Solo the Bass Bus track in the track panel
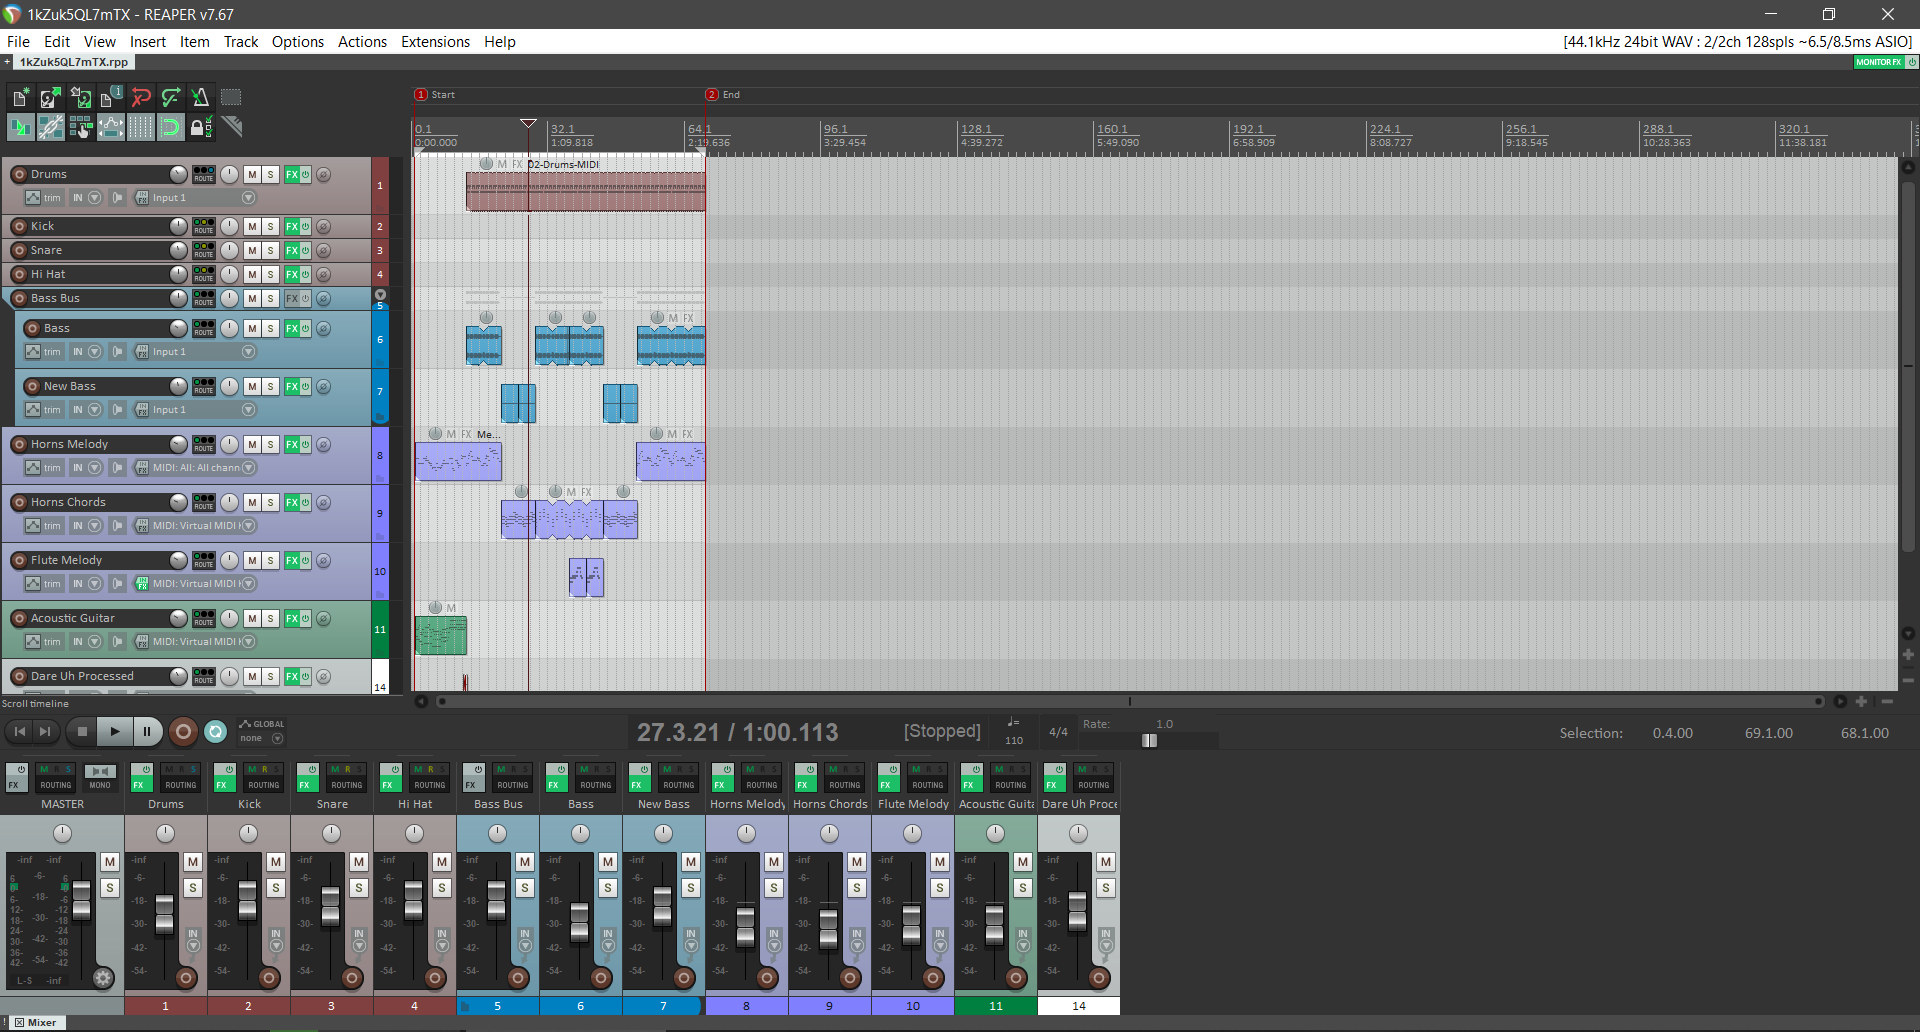 click(270, 298)
